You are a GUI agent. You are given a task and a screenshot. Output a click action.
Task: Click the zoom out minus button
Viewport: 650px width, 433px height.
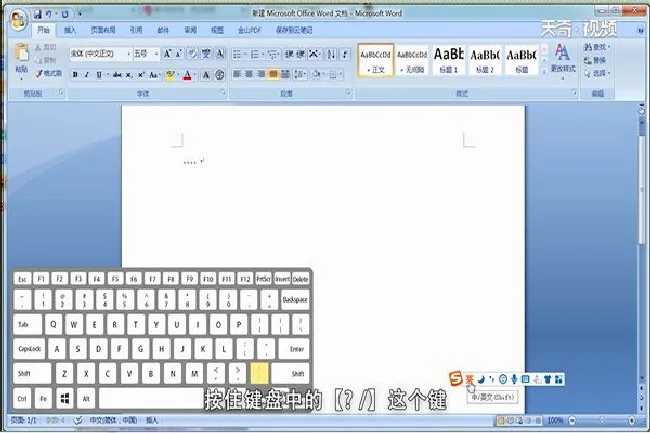[572, 421]
